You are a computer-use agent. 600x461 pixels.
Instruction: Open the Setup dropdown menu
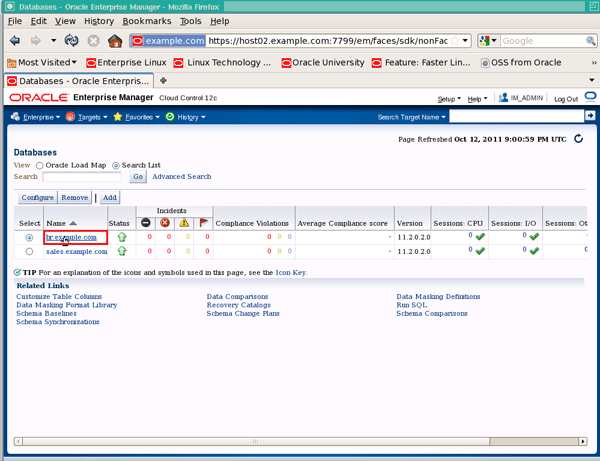pos(449,99)
